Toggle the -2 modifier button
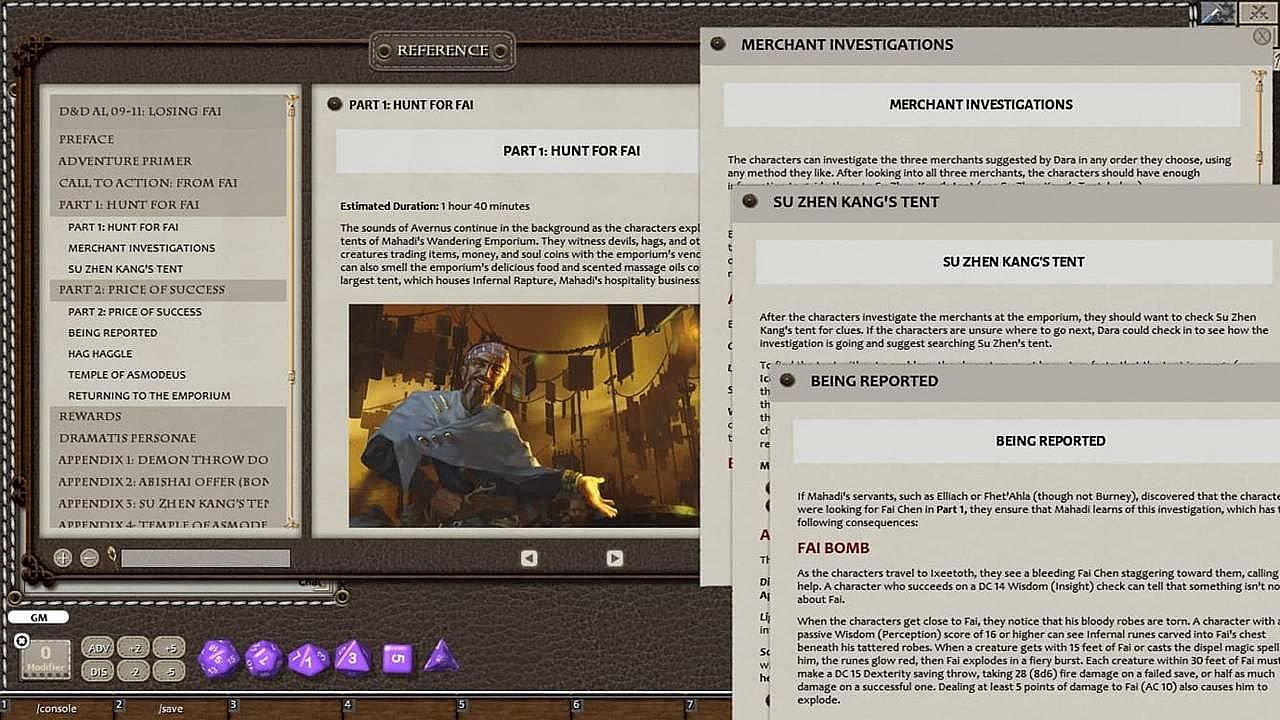Screen dimensions: 1280x720 coord(135,671)
